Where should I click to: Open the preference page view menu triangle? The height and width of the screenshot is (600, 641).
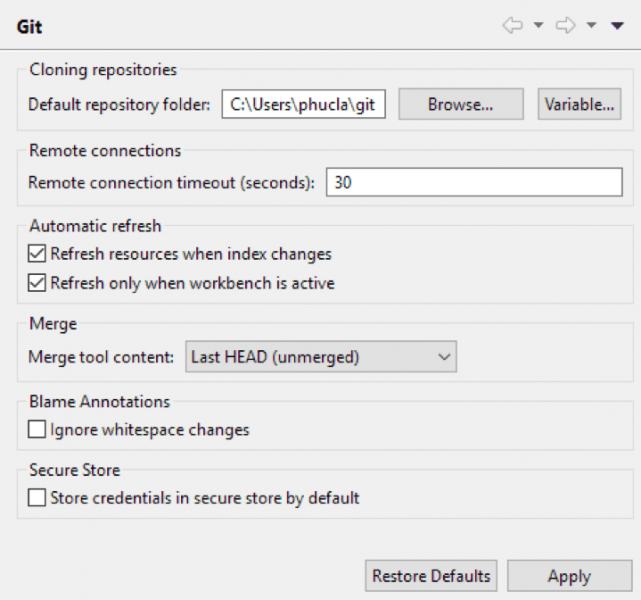click(617, 26)
